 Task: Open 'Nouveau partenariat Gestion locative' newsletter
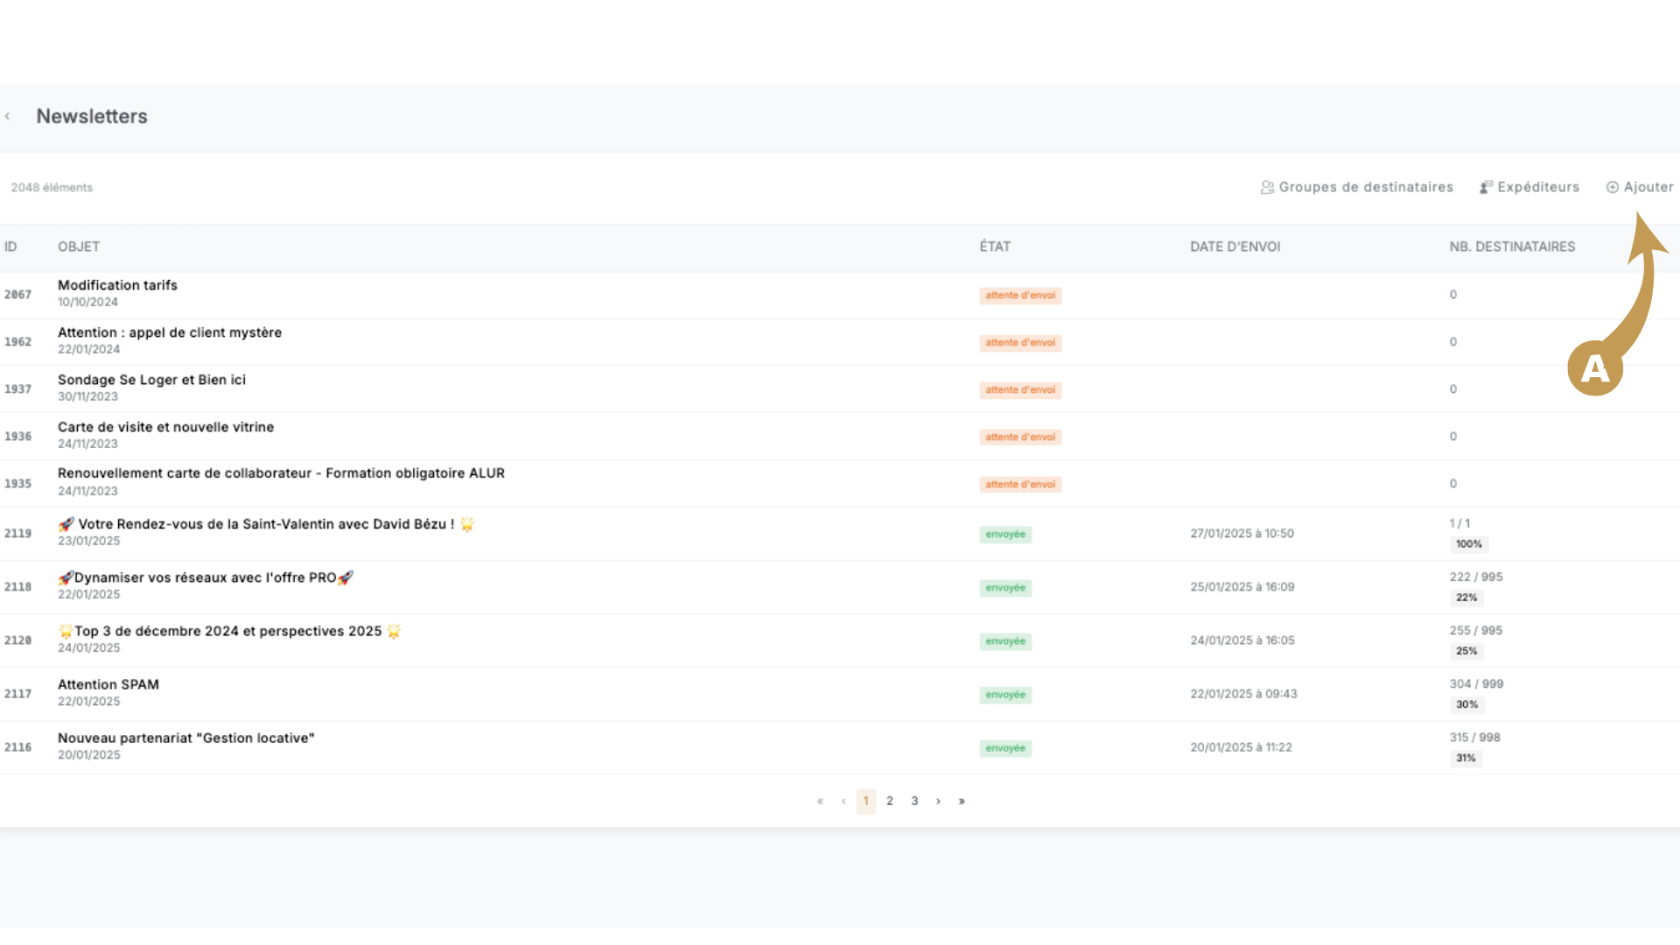click(x=186, y=738)
